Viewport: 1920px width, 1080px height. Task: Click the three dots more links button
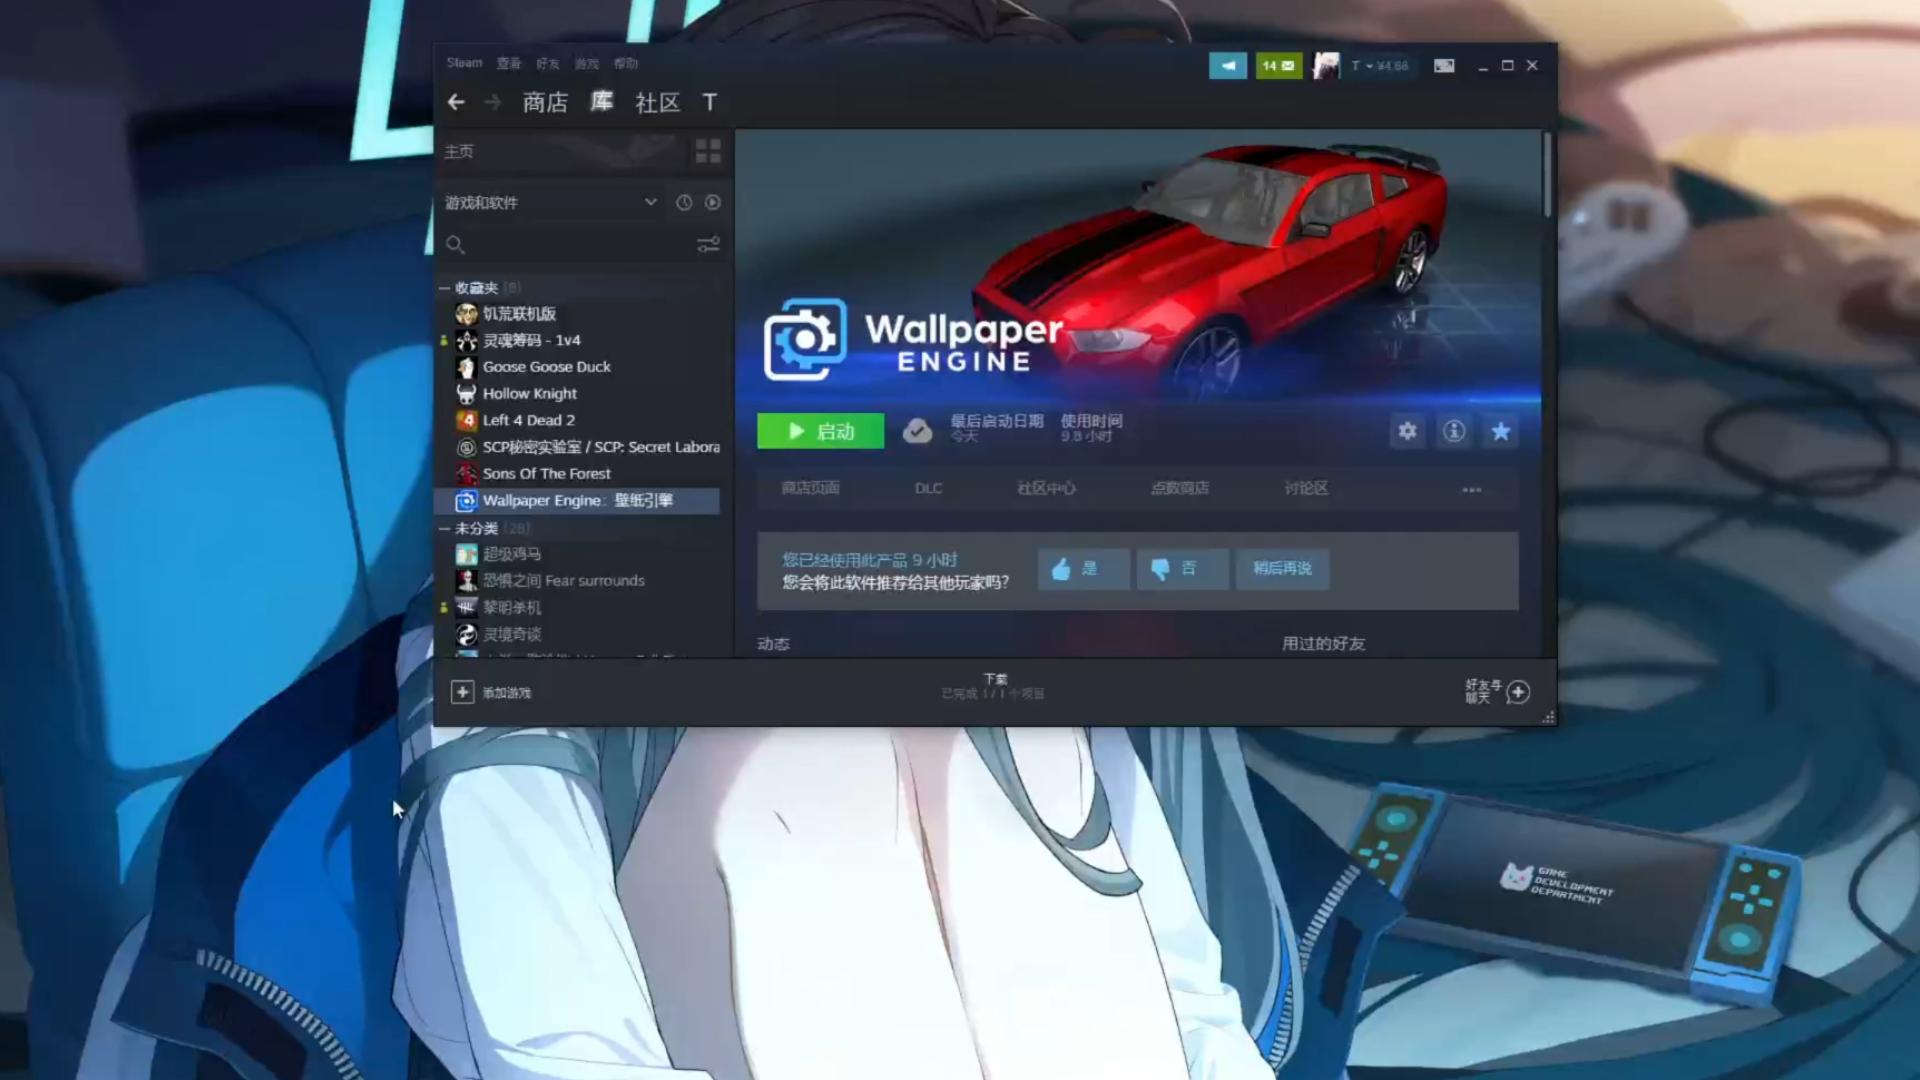point(1472,490)
